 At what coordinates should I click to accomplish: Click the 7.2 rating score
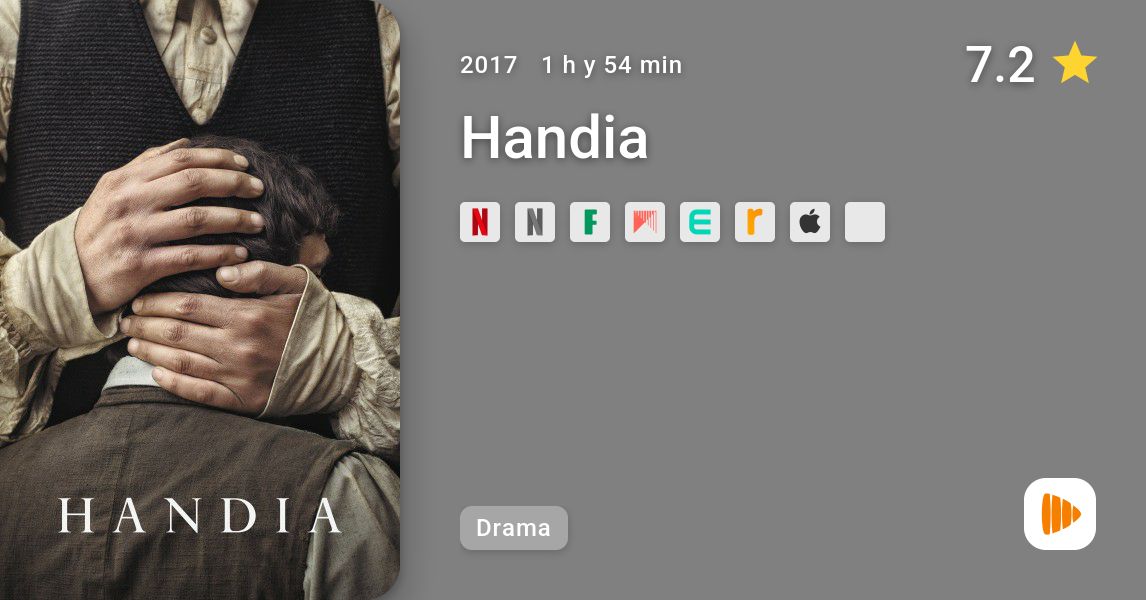point(1000,64)
